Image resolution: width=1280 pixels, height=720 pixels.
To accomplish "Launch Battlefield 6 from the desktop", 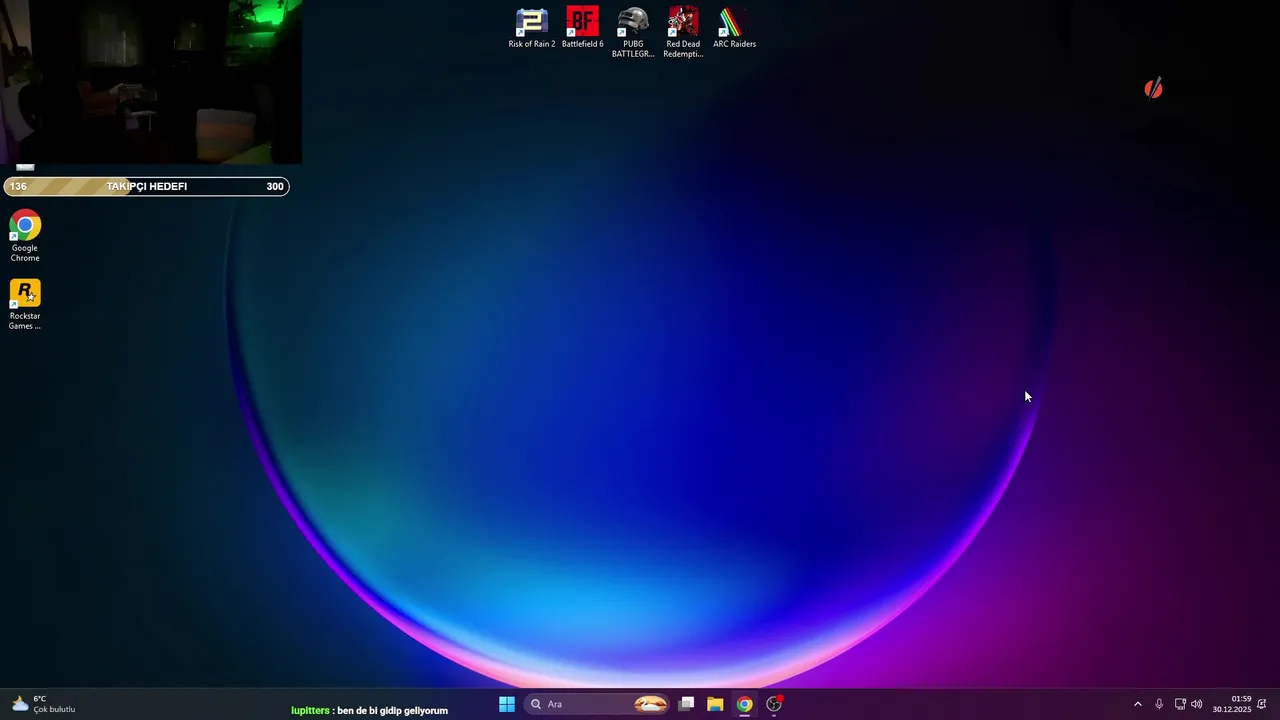I will pos(582,28).
